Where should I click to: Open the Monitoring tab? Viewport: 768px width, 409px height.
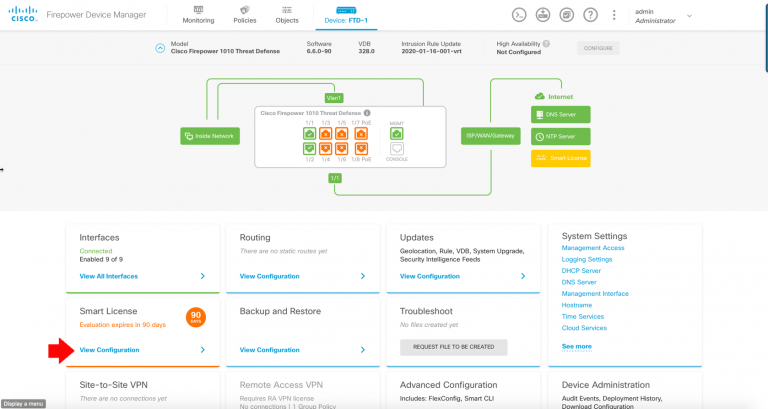point(198,15)
